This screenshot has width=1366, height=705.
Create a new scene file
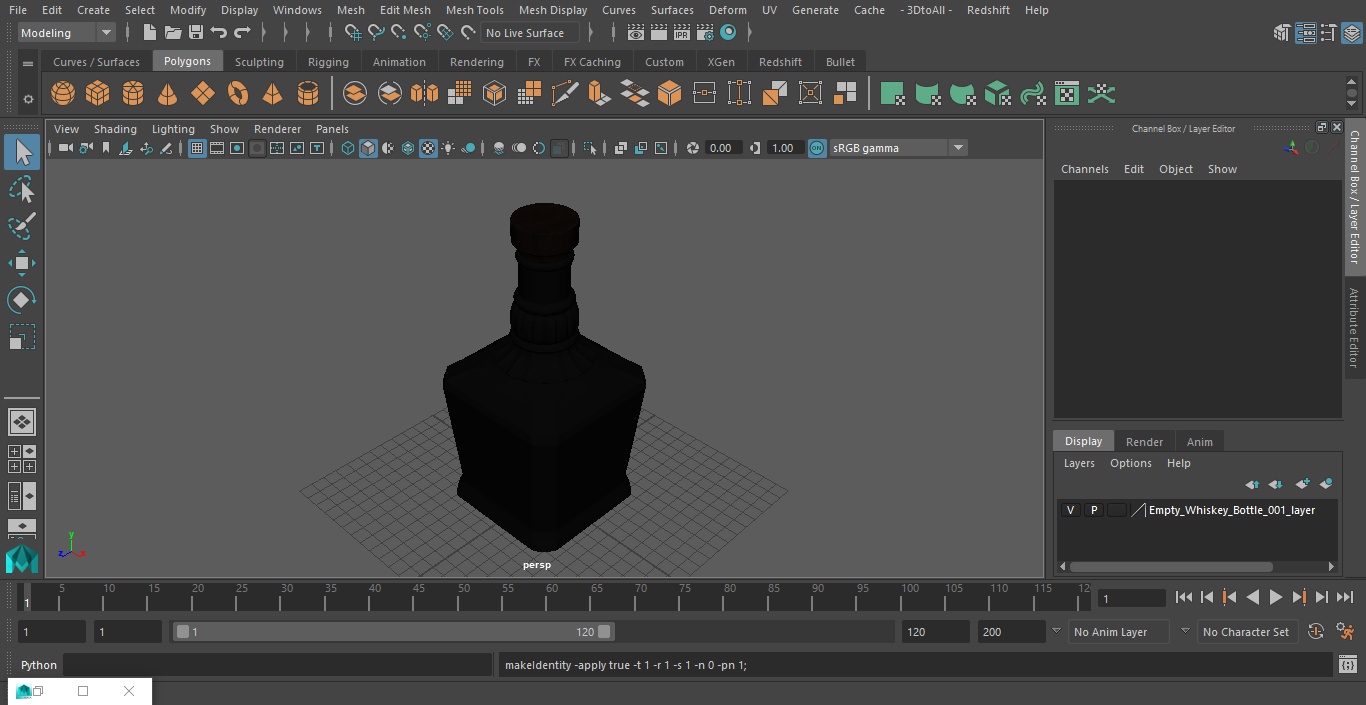(x=149, y=33)
